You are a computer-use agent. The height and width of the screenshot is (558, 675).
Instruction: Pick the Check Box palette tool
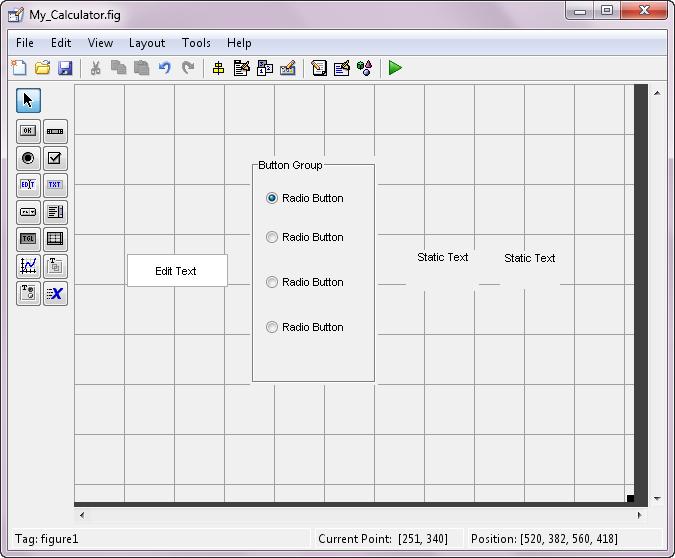(x=55, y=158)
